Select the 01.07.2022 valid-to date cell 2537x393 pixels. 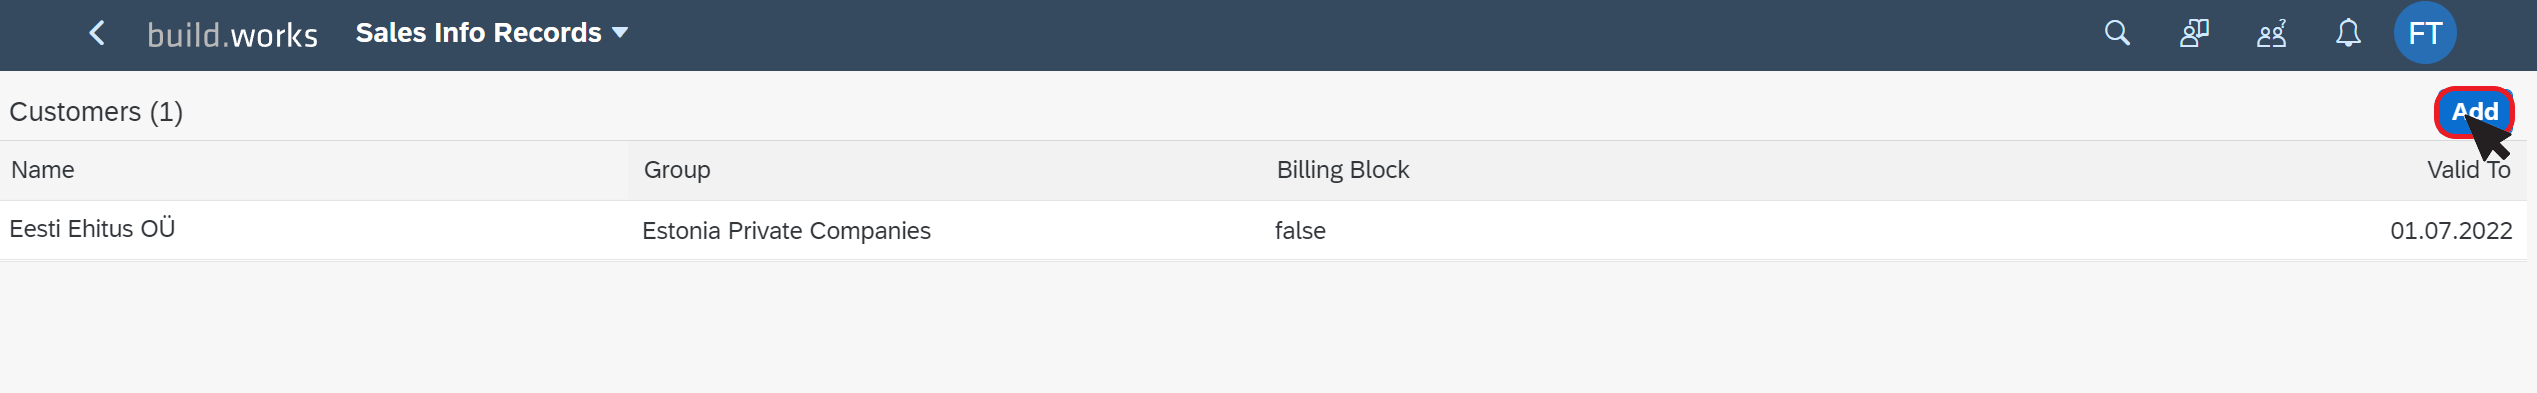click(x=2451, y=231)
